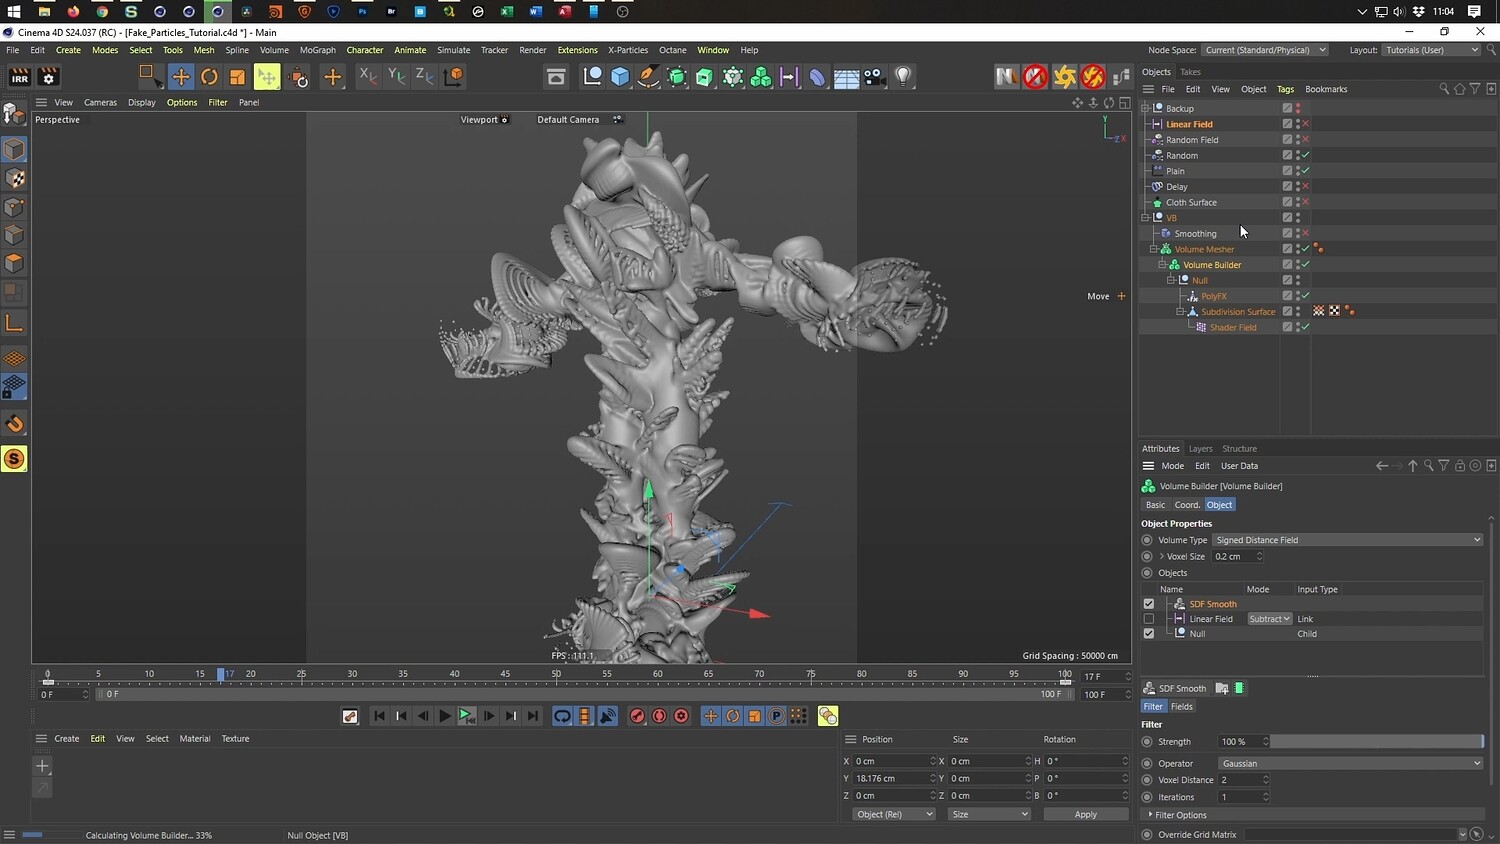Click the Voxel Size input field
This screenshot has width=1500, height=844.
pos(1234,557)
